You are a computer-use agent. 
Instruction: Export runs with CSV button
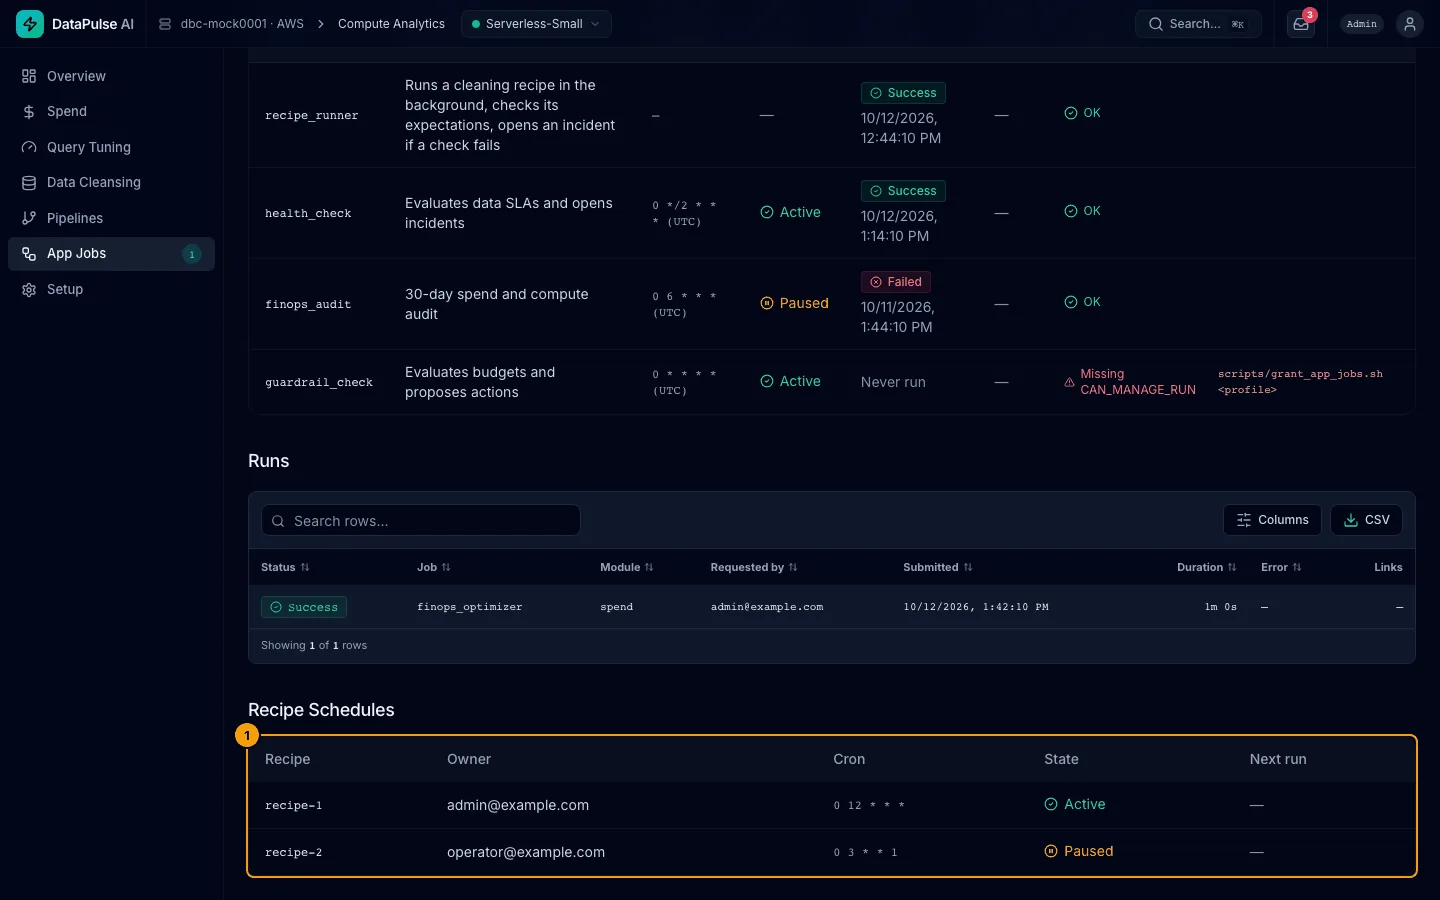pos(1366,520)
